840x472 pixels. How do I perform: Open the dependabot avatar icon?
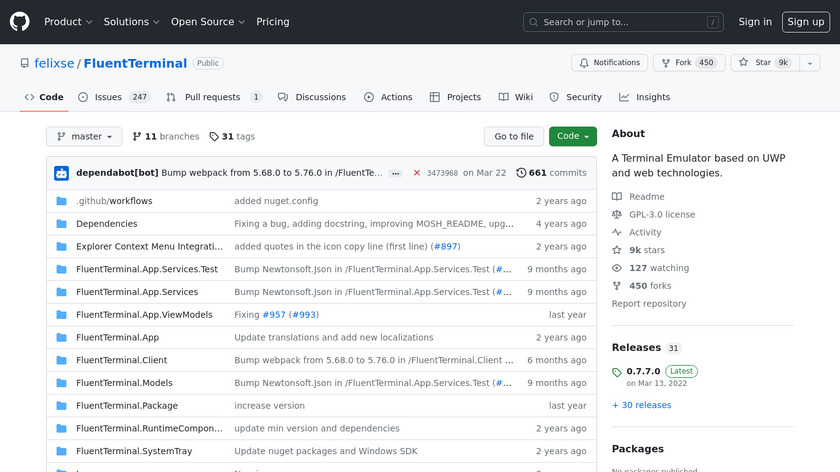pyautogui.click(x=62, y=173)
